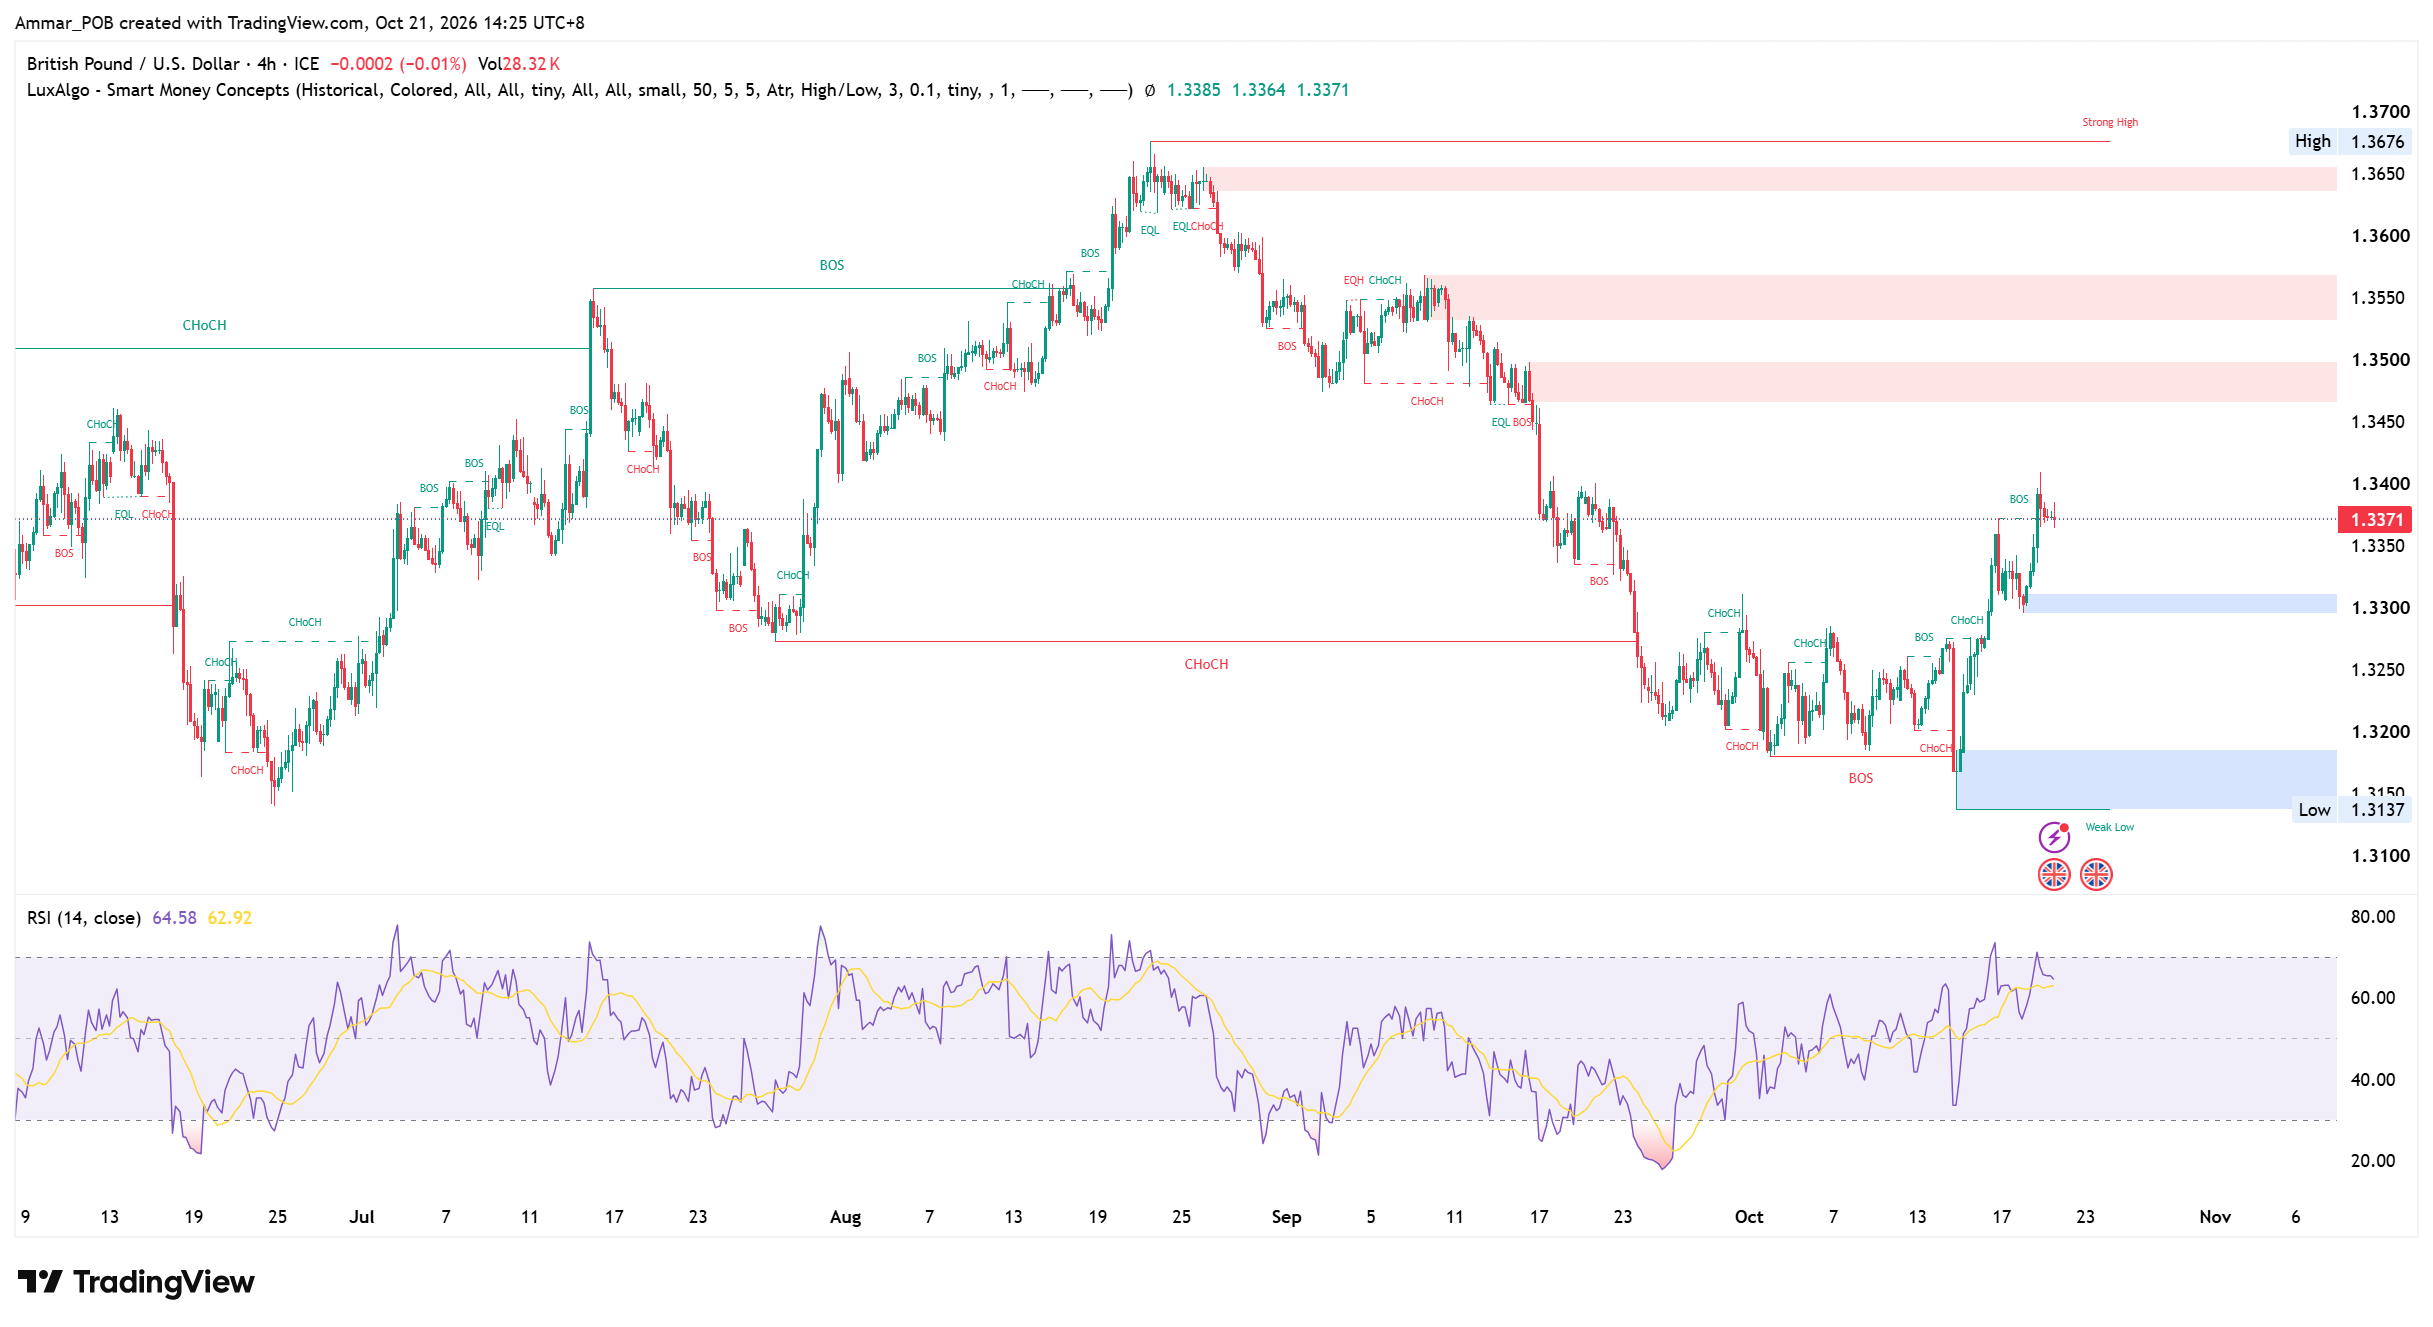Select the blue demand zone at 1.3300
The width and height of the screenshot is (2433, 1327).
(x=2181, y=603)
